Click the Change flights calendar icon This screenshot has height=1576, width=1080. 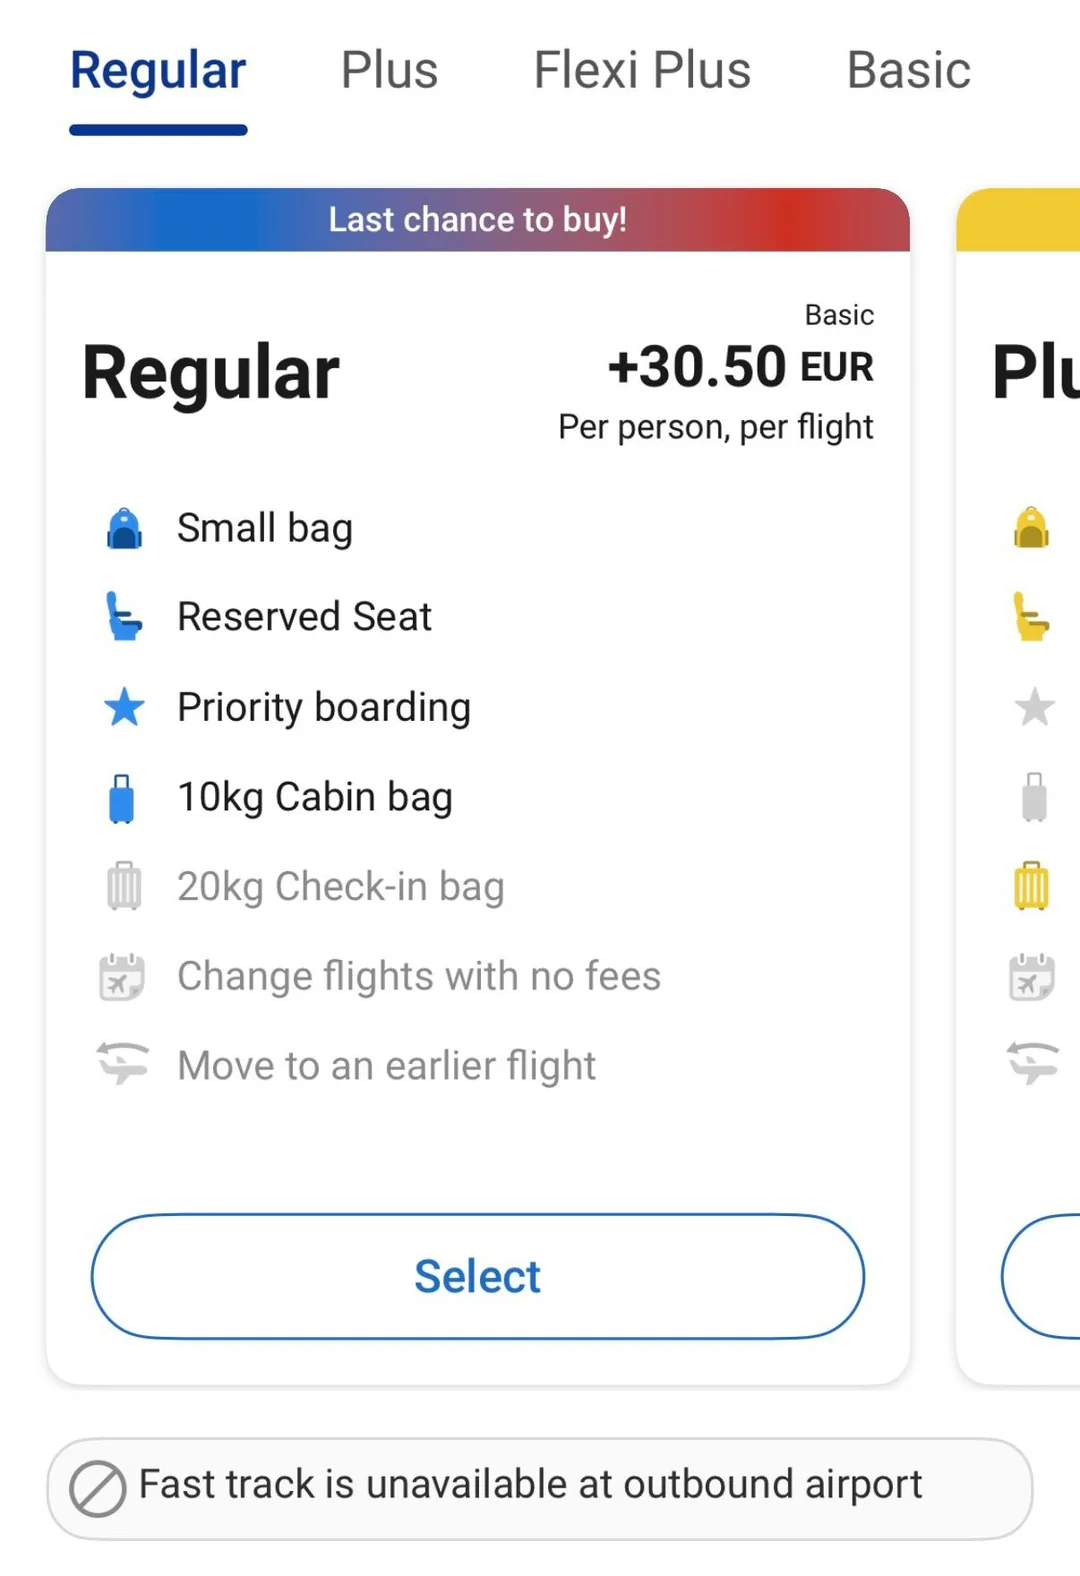pyautogui.click(x=122, y=976)
